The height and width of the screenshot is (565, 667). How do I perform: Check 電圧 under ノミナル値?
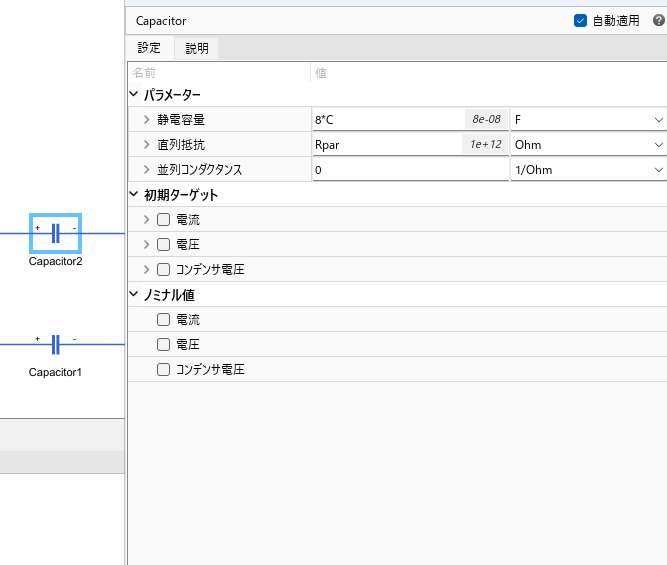tap(163, 344)
